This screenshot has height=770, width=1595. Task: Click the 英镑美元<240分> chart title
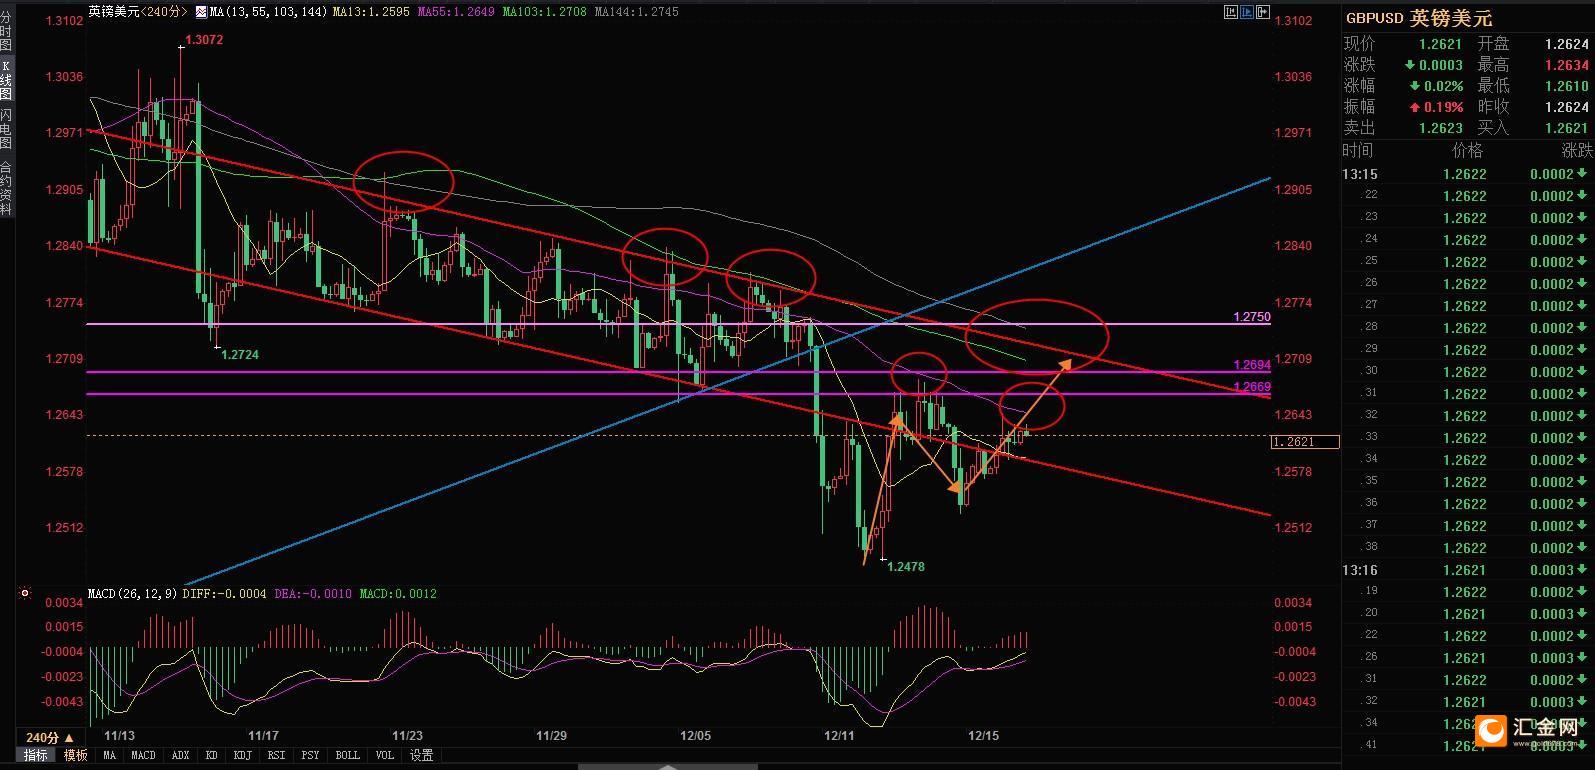[138, 12]
